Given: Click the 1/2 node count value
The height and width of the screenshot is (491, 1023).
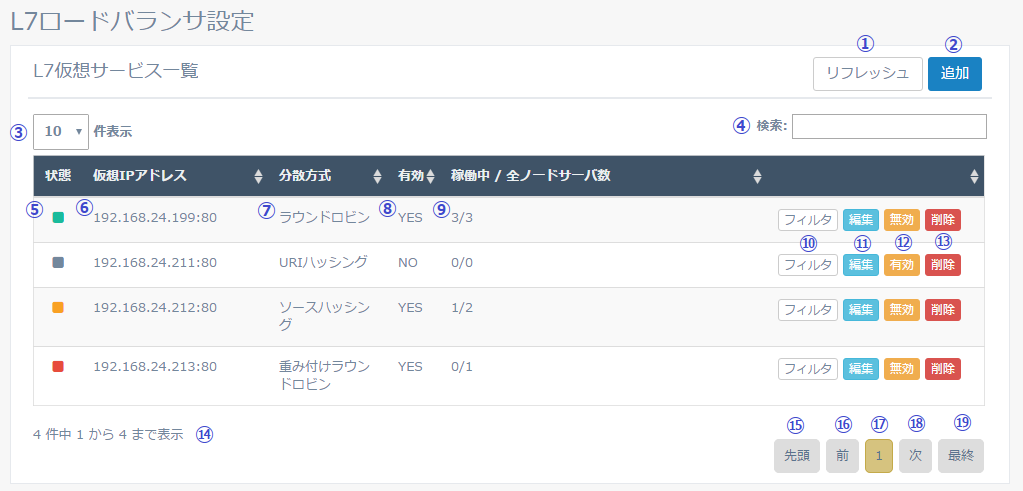Looking at the screenshot, I should (461, 307).
